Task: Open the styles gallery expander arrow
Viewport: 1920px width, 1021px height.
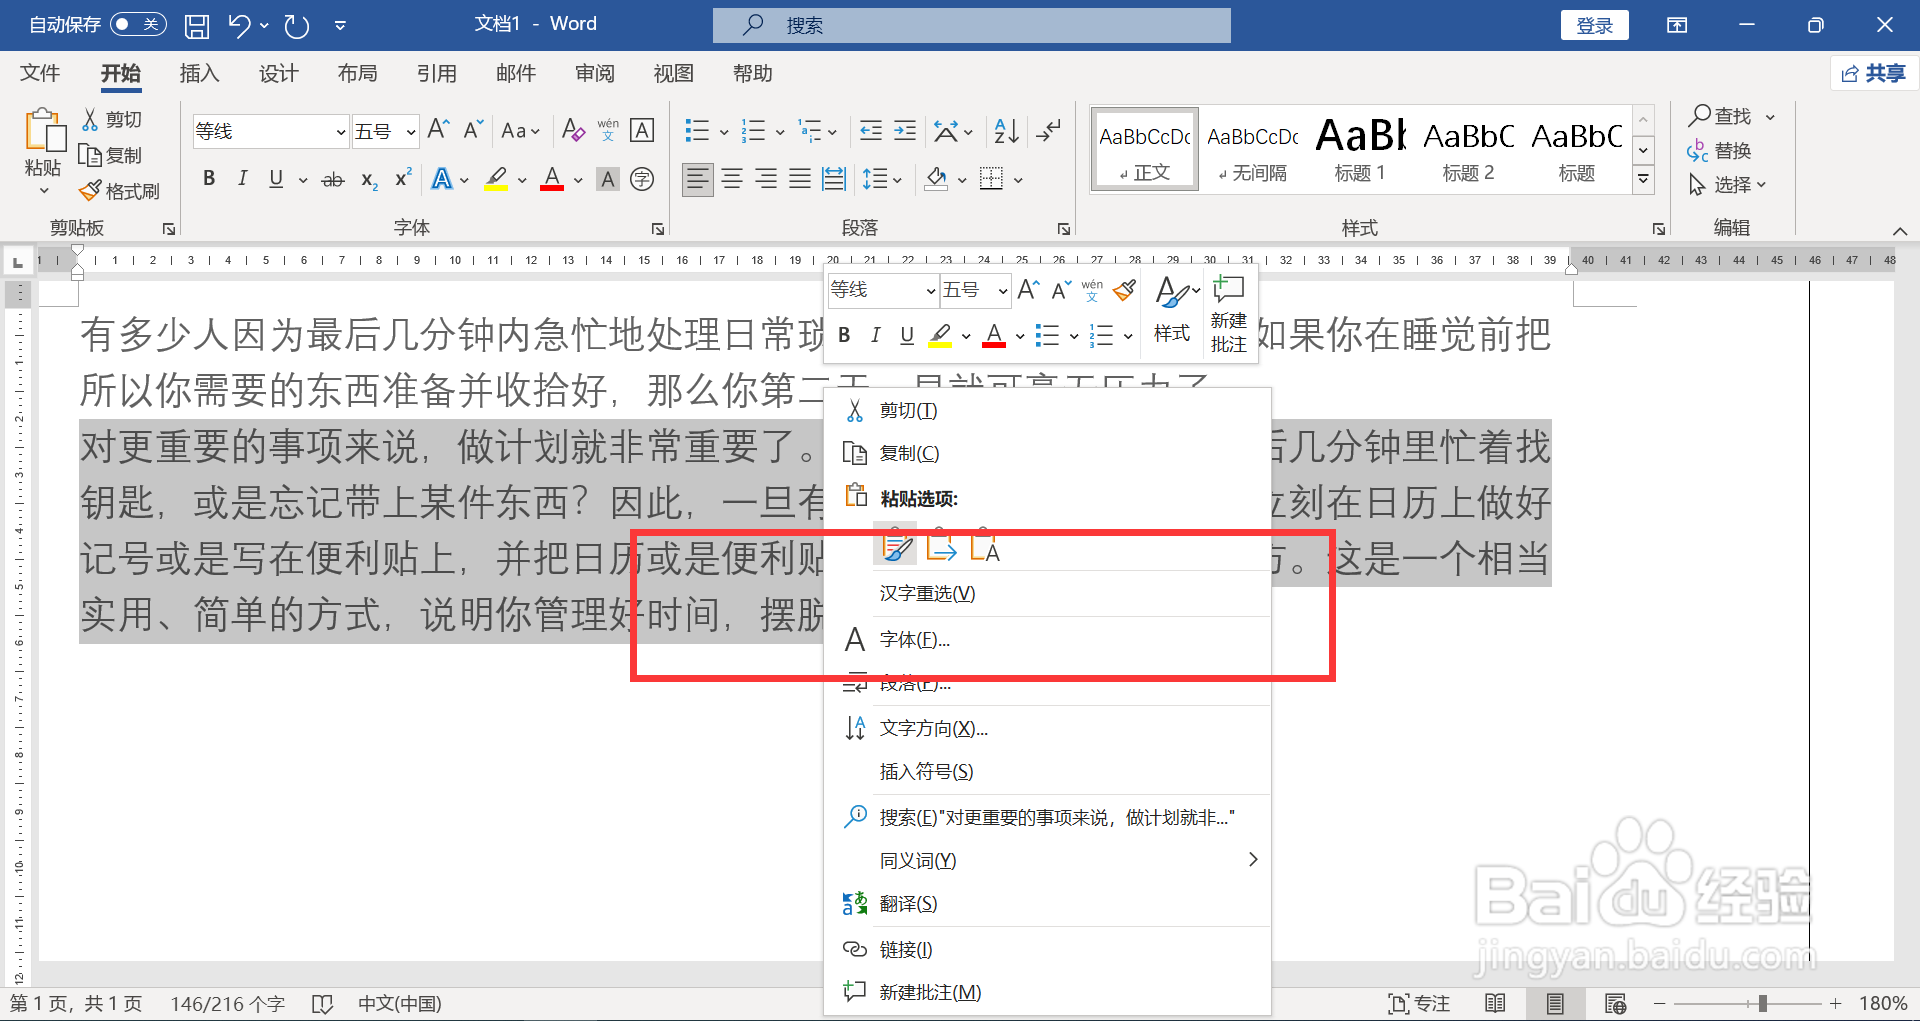Action: pos(1643,179)
